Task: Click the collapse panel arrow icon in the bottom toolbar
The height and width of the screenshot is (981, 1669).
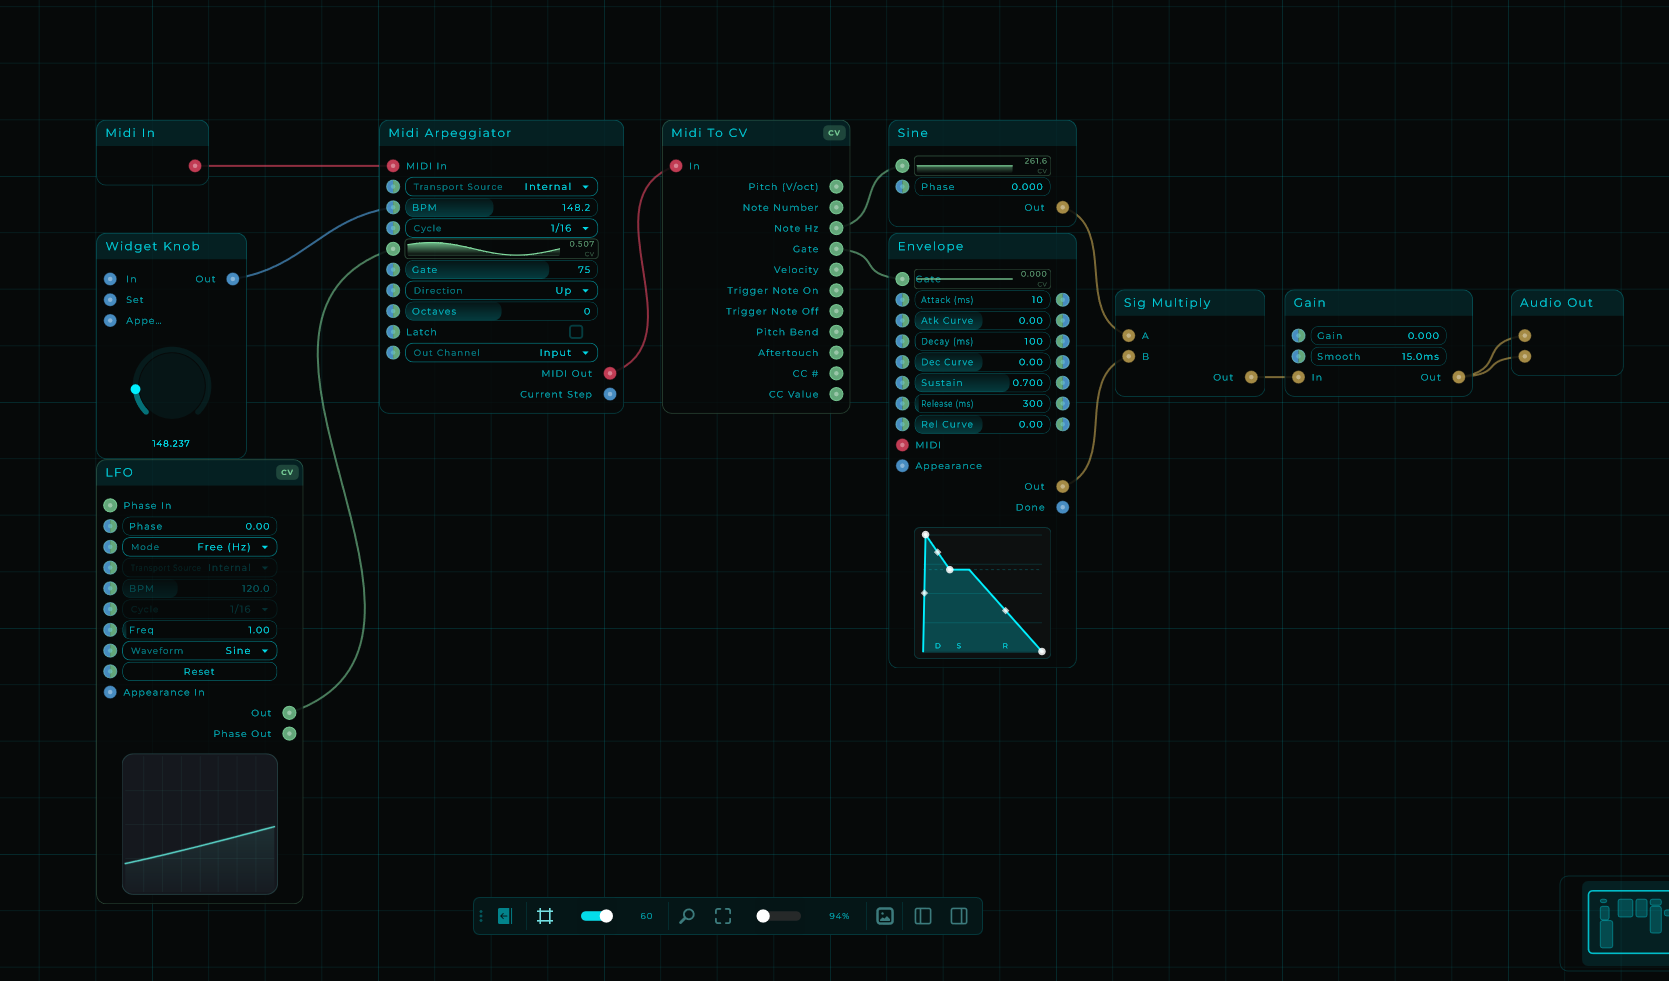Action: (505, 916)
